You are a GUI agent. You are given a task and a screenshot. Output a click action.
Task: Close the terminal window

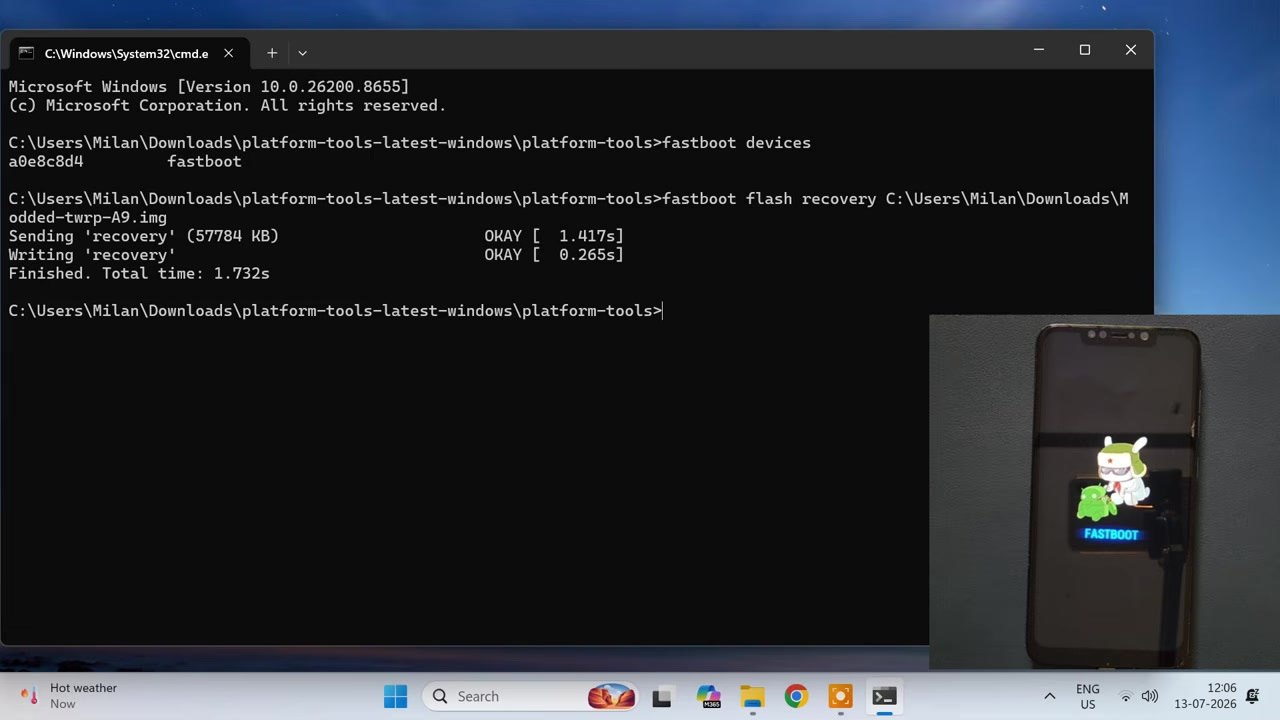click(x=1131, y=50)
